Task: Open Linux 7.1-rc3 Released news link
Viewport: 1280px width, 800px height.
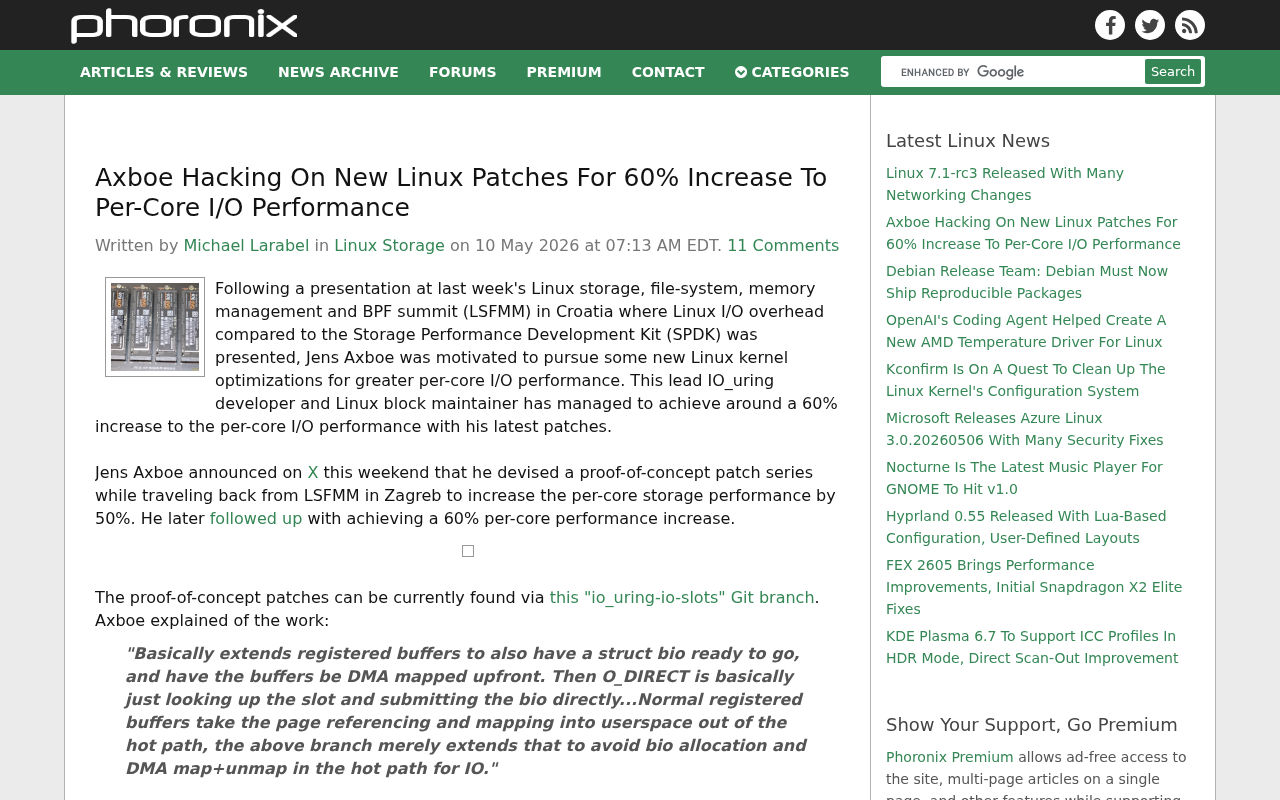Action: [x=1005, y=184]
